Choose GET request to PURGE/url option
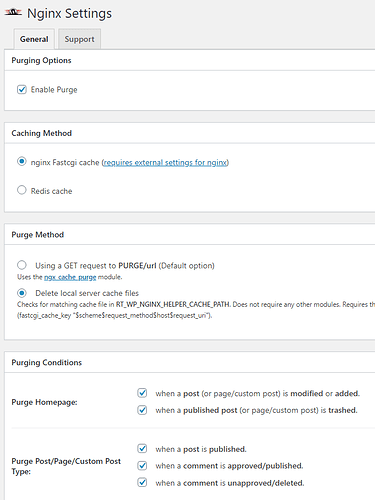 [x=22, y=265]
